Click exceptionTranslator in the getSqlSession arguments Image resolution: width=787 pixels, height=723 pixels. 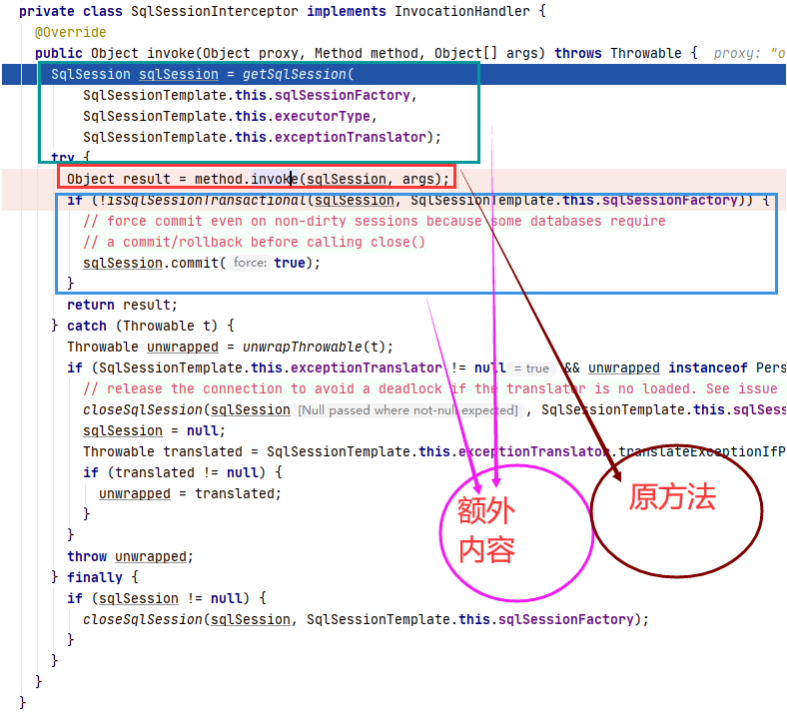(350, 138)
